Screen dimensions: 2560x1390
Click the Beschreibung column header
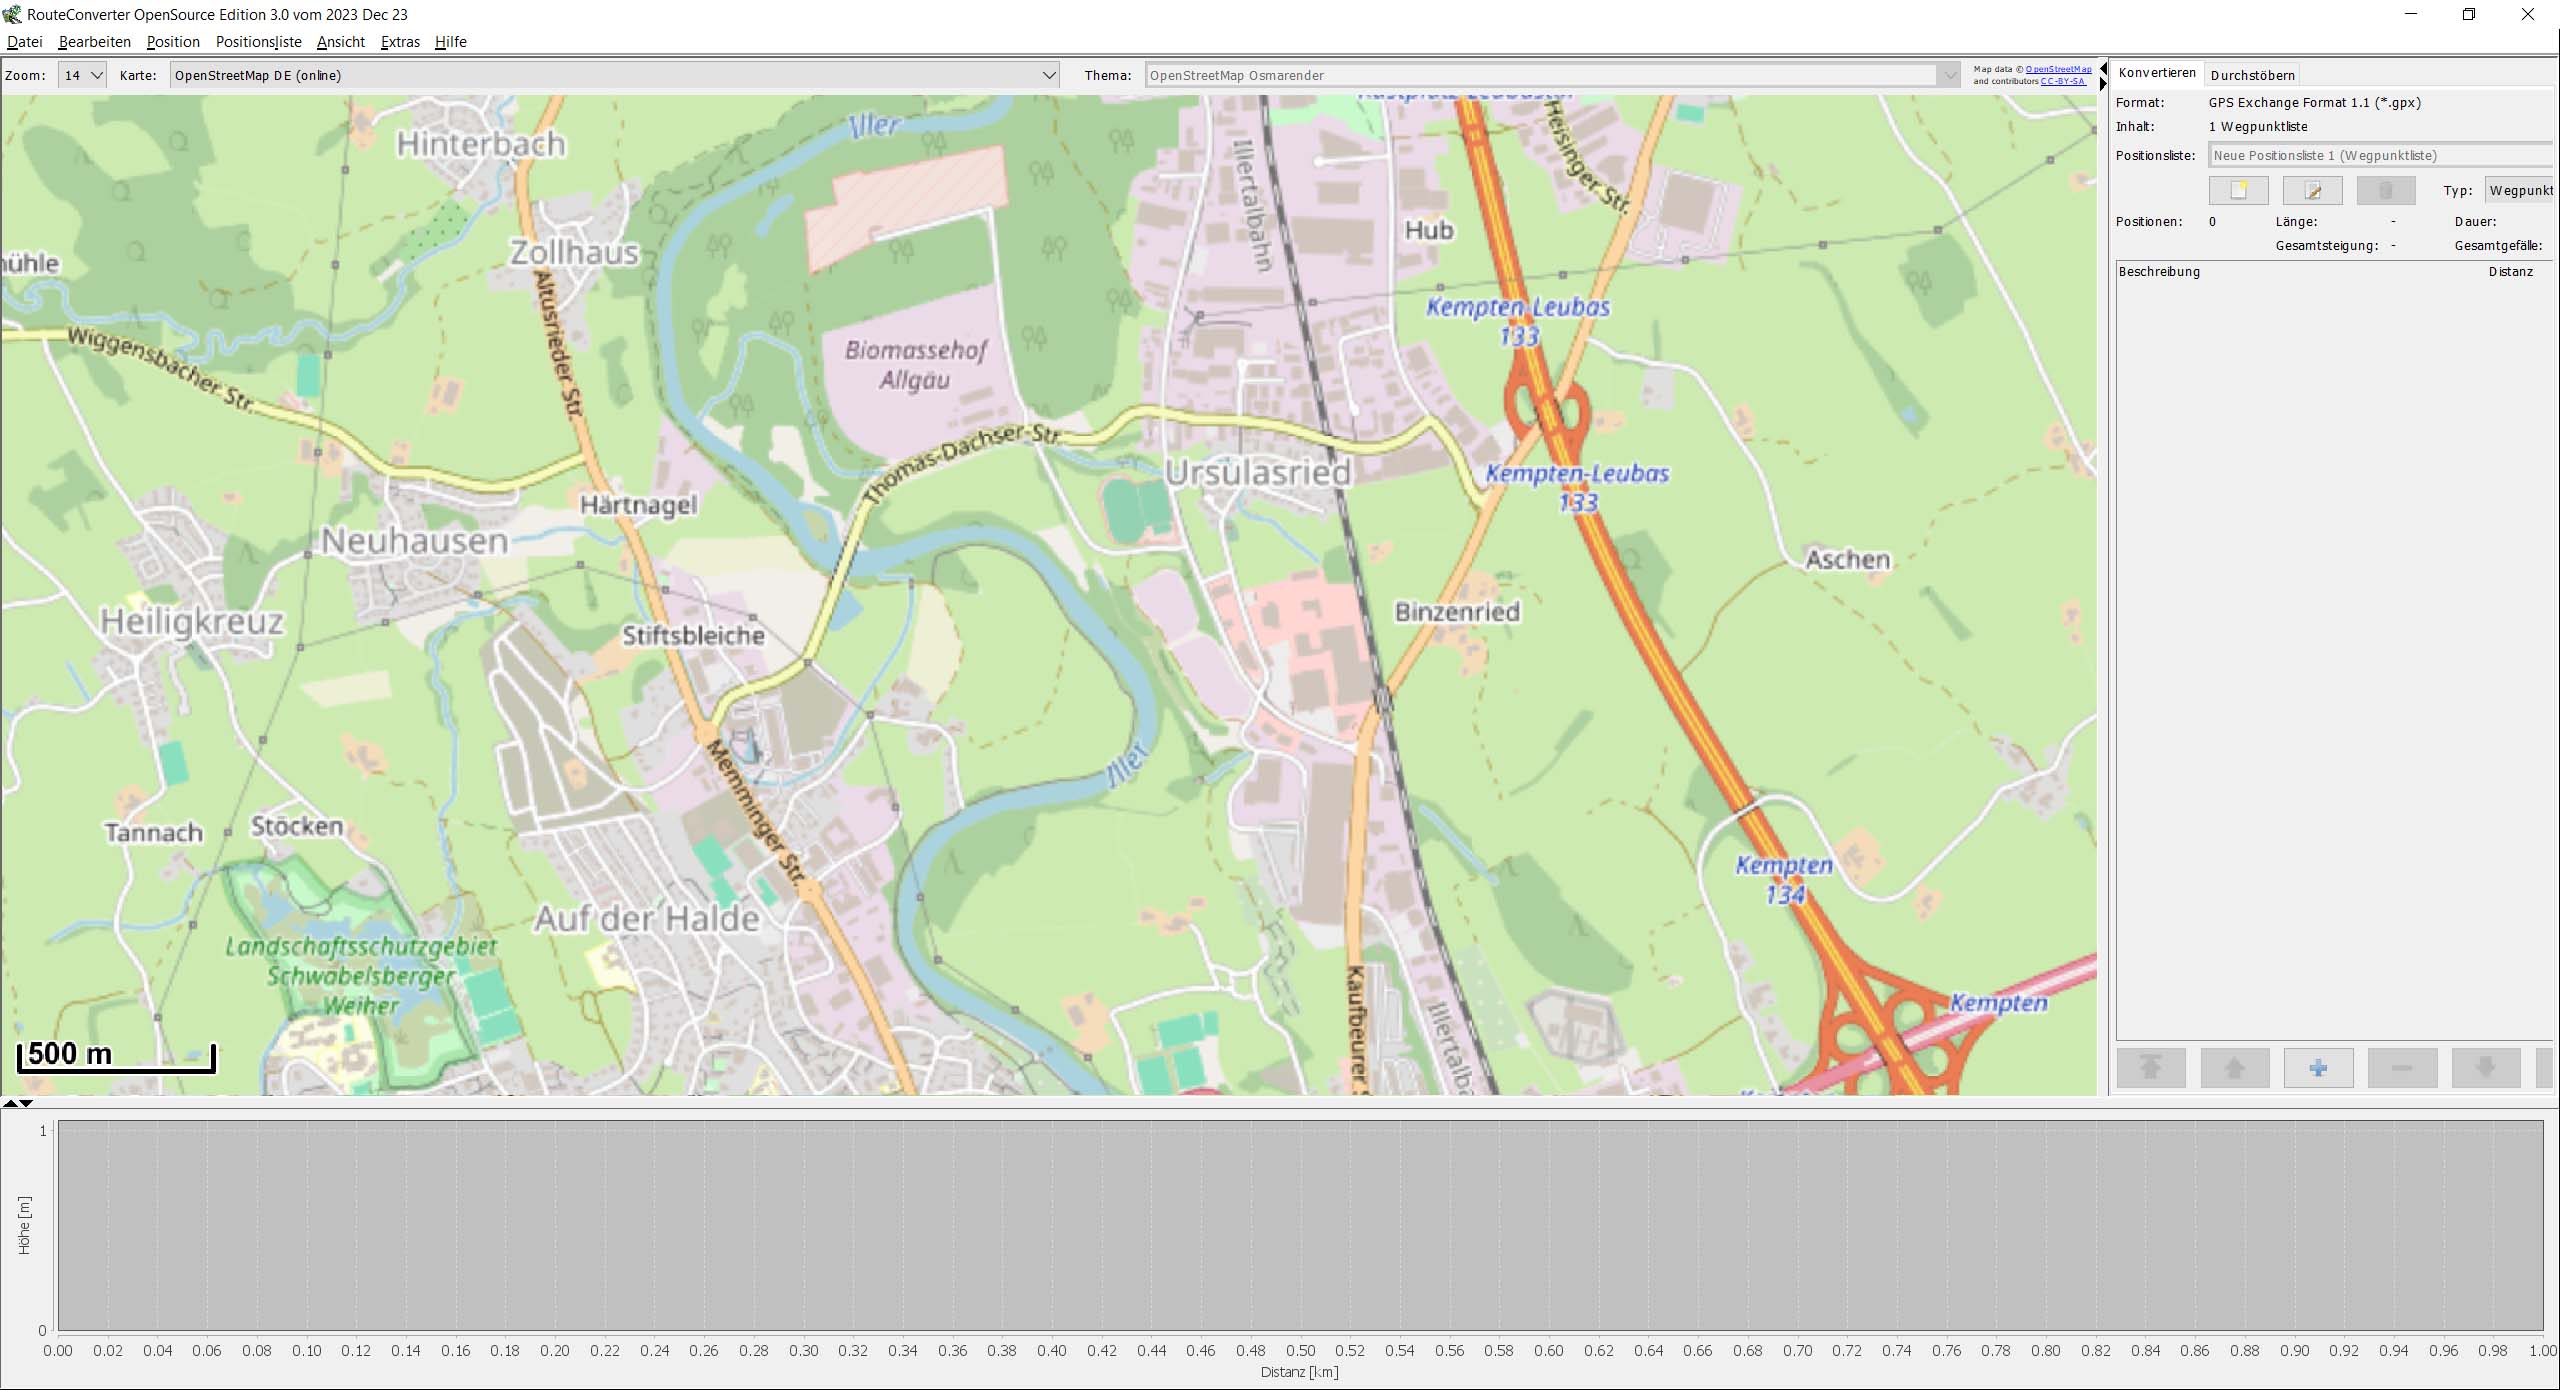tap(2160, 272)
